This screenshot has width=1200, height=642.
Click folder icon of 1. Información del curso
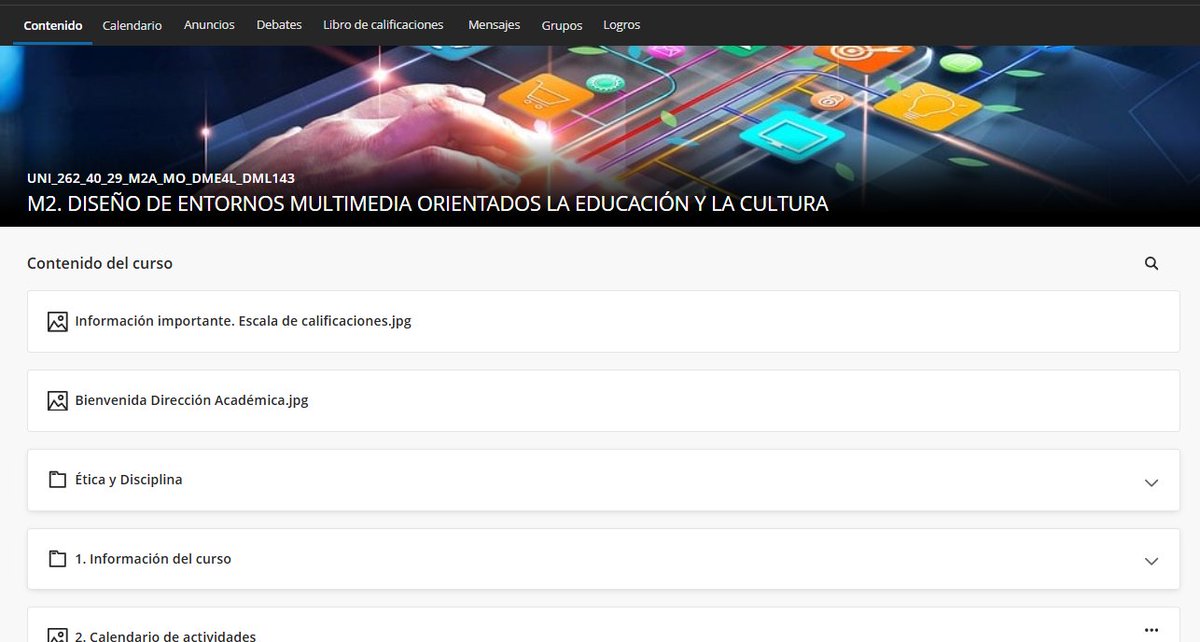pos(57,559)
